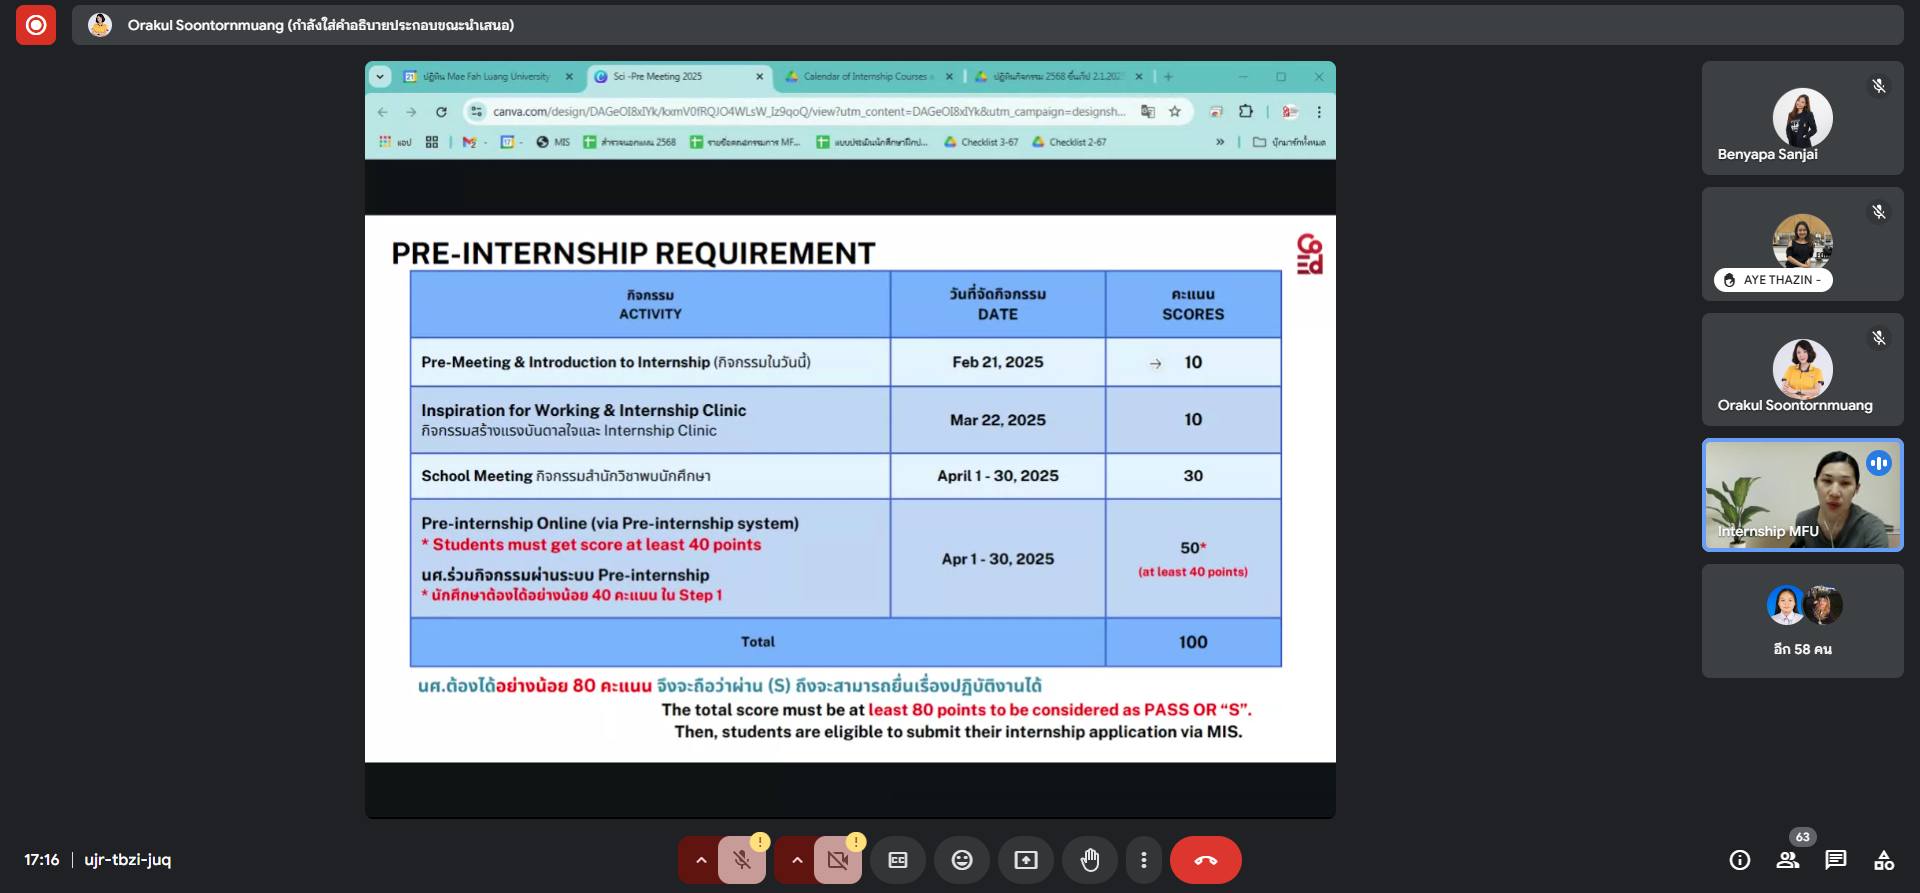
Task: Click the browser back arrow
Action: (x=383, y=112)
